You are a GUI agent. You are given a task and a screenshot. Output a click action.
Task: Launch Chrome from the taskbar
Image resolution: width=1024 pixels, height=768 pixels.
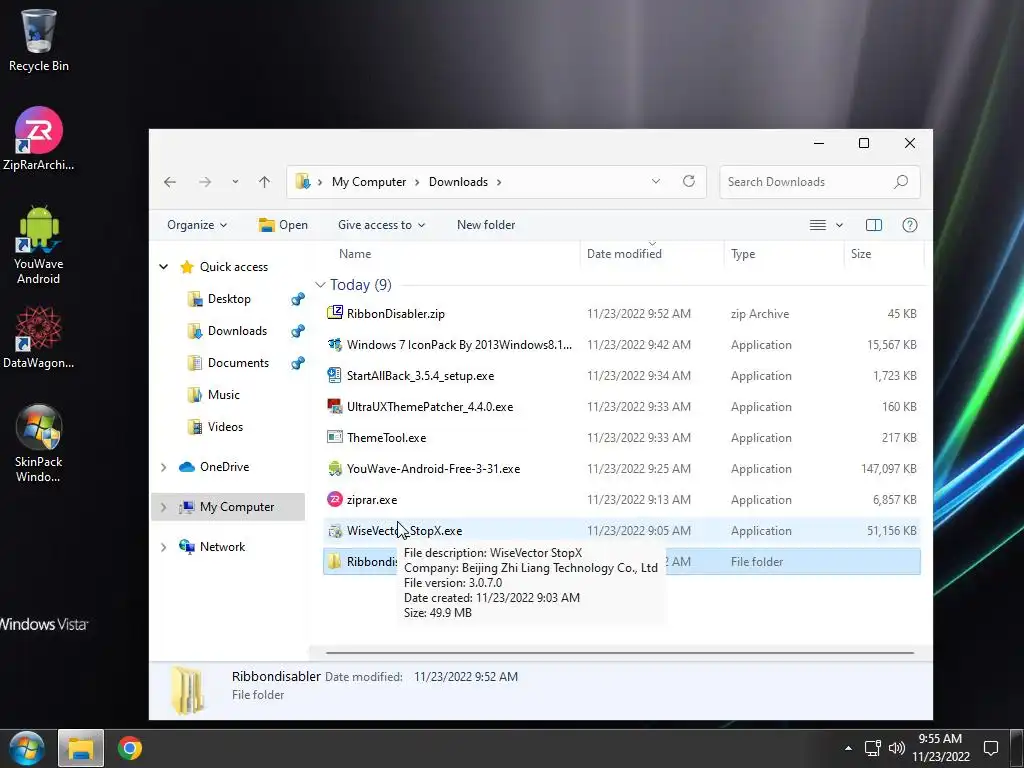129,748
